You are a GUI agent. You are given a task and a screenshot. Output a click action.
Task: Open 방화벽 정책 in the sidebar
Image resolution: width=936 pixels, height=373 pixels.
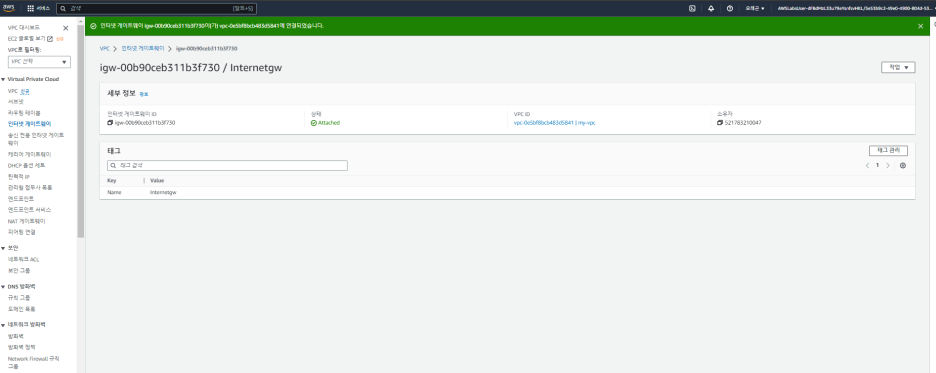click(21, 347)
